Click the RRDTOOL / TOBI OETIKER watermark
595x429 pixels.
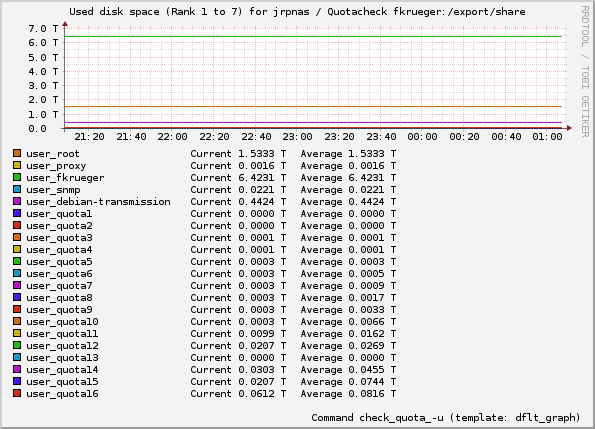pos(585,72)
